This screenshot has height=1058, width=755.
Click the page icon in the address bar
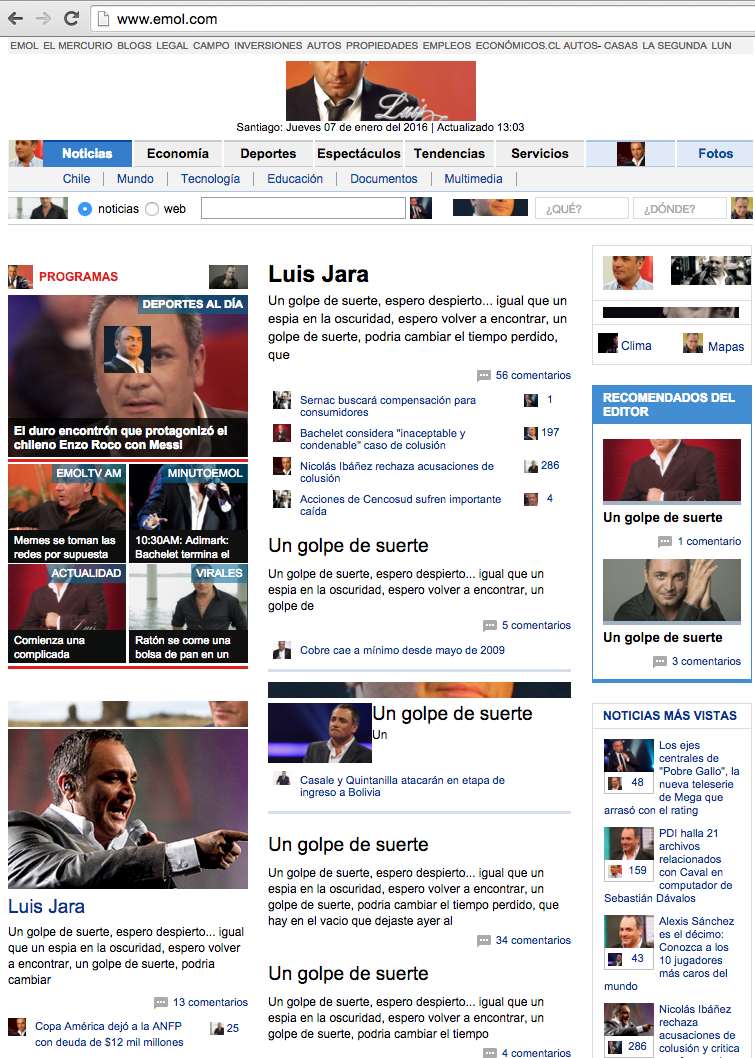tap(103, 19)
